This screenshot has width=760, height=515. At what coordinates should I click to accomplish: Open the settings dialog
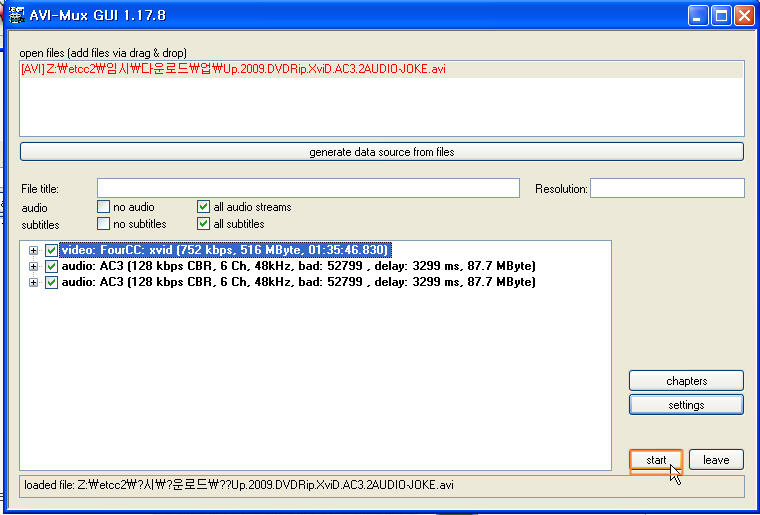click(686, 405)
